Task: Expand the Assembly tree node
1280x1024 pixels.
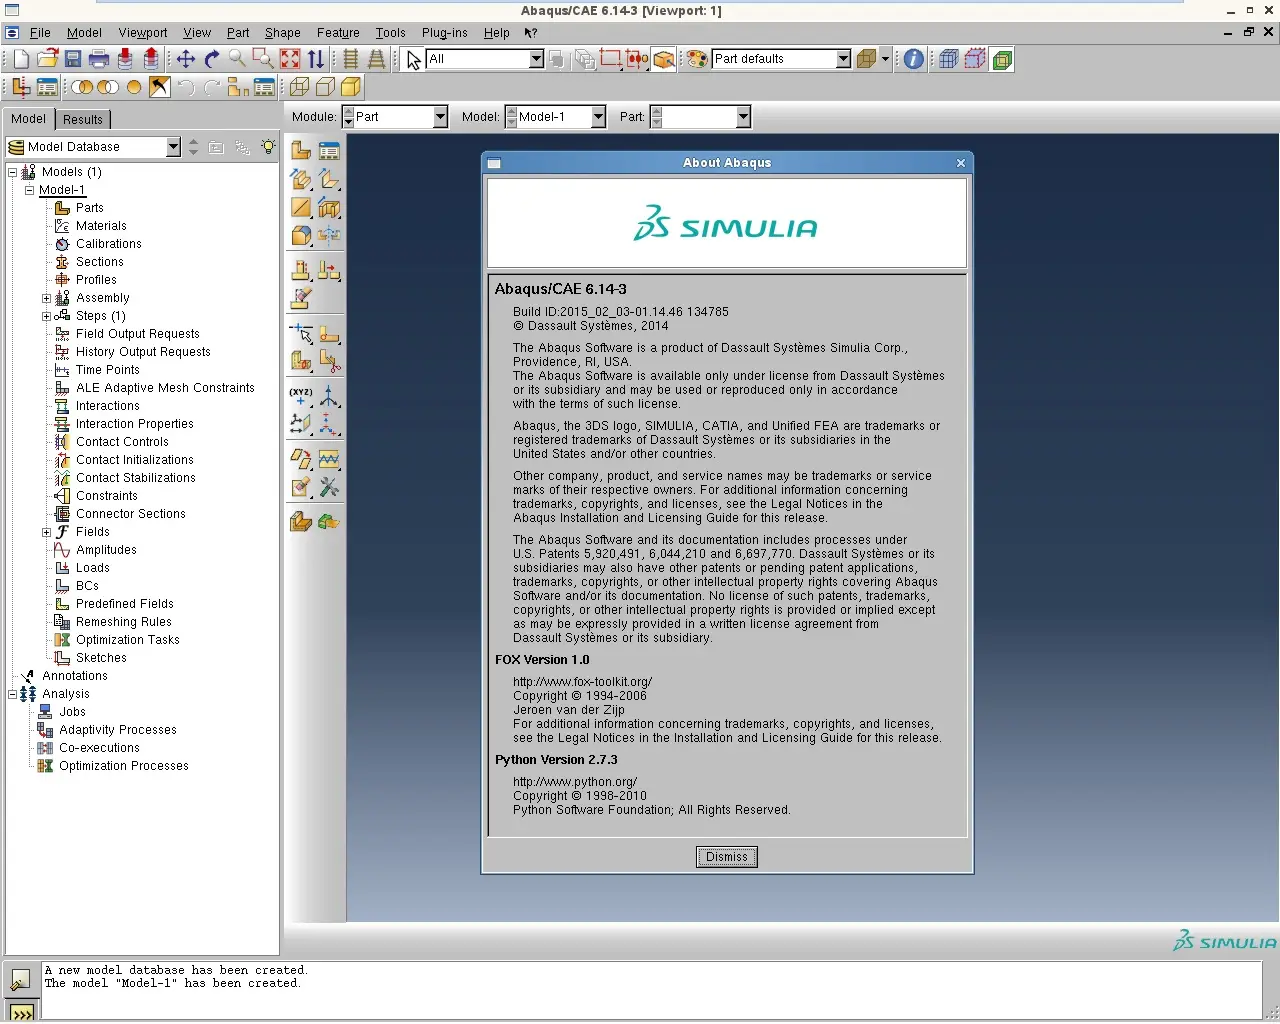Action: click(x=46, y=298)
